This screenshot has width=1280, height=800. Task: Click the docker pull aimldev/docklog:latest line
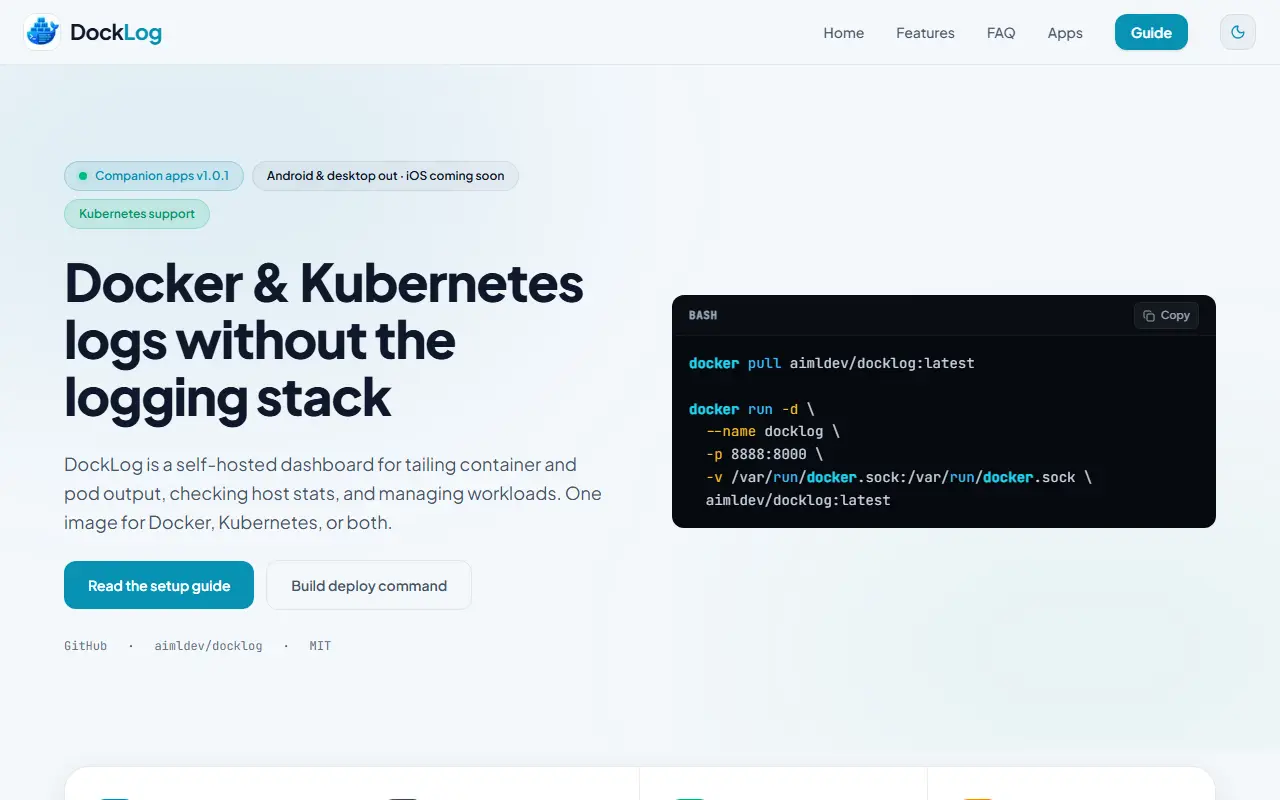pos(831,363)
